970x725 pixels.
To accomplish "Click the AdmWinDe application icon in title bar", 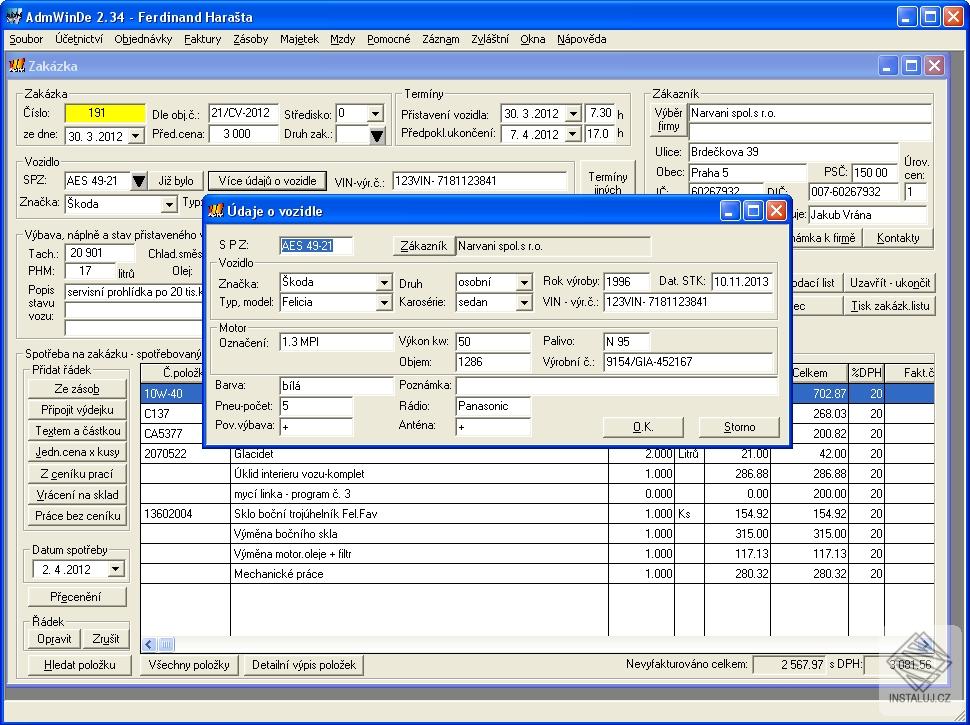I will (16, 16).
